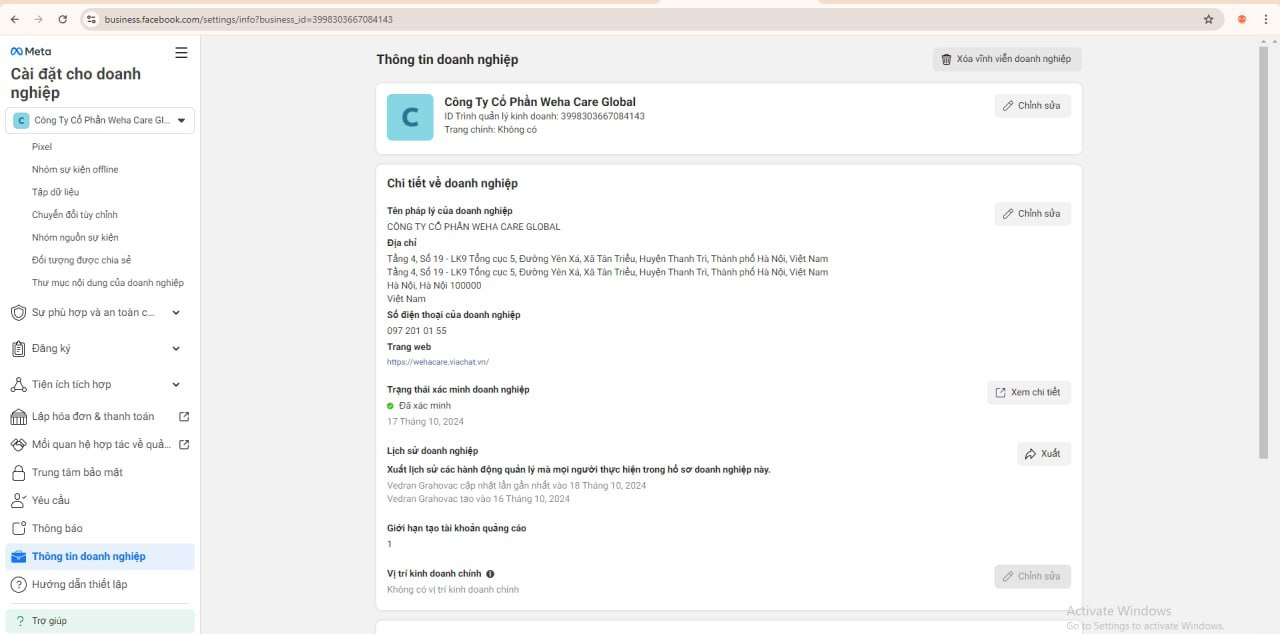
Task: Click Xóa vĩnh viễn doanh nghiệp button
Action: (1007, 59)
